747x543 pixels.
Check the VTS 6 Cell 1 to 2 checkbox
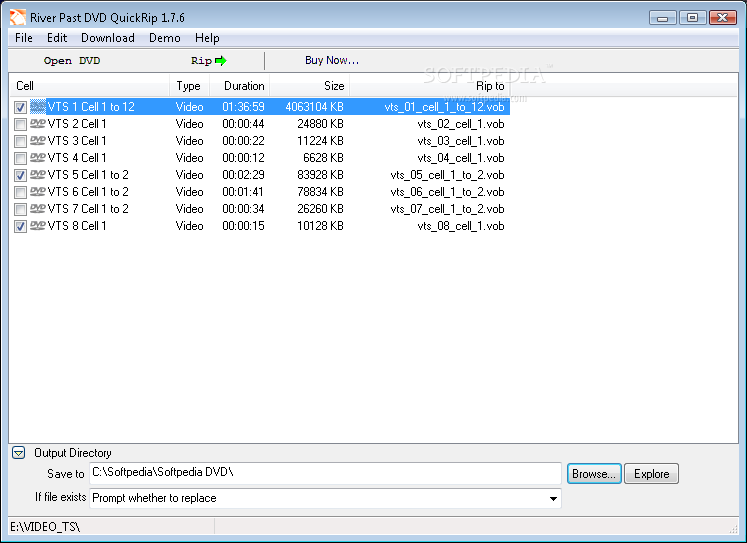pos(20,192)
